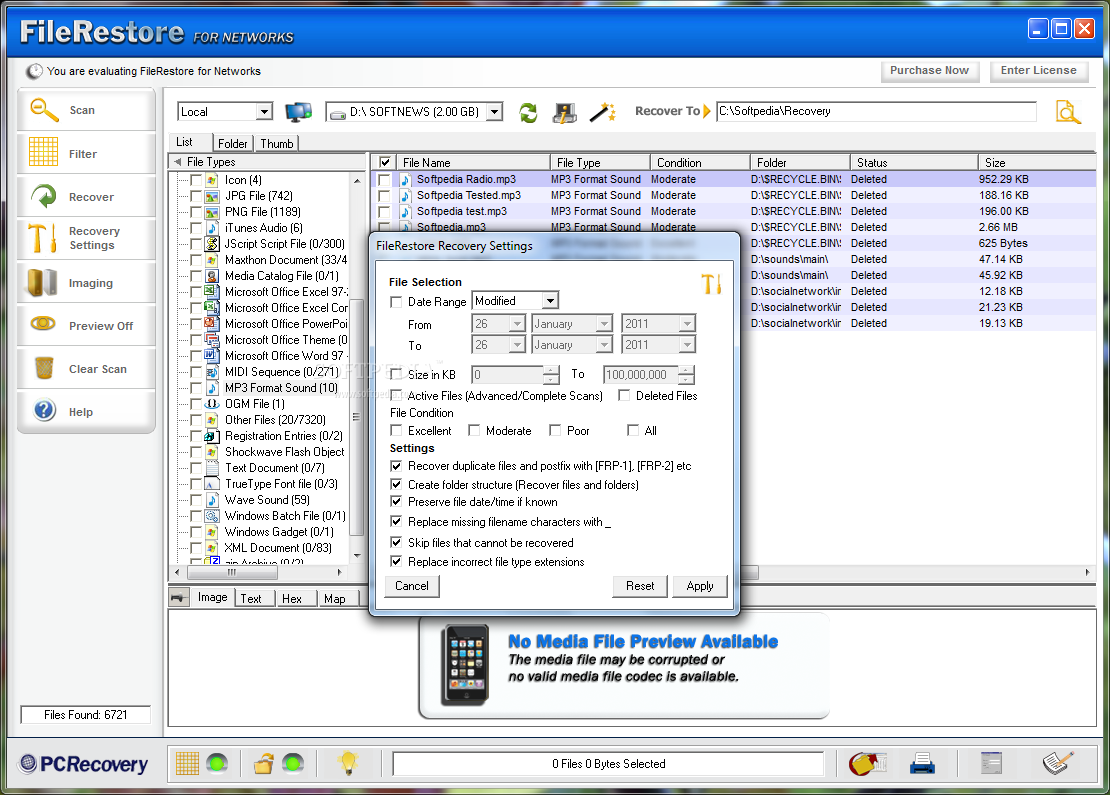Click the Recover To path field

pos(876,111)
